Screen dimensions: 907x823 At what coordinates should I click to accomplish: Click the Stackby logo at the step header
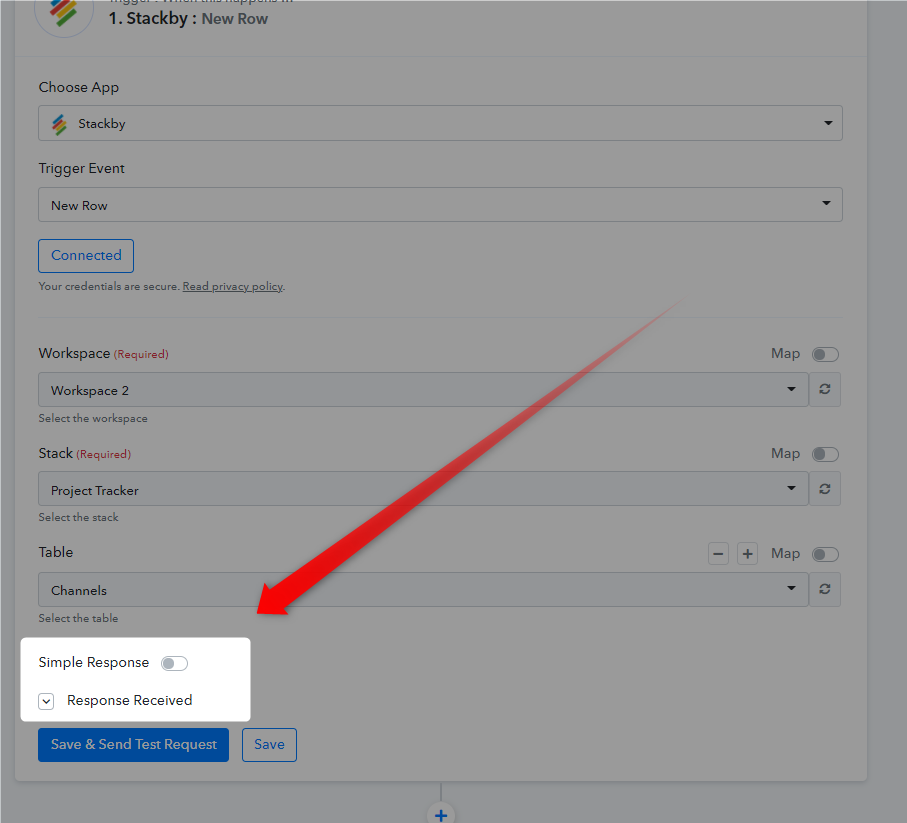click(x=63, y=13)
